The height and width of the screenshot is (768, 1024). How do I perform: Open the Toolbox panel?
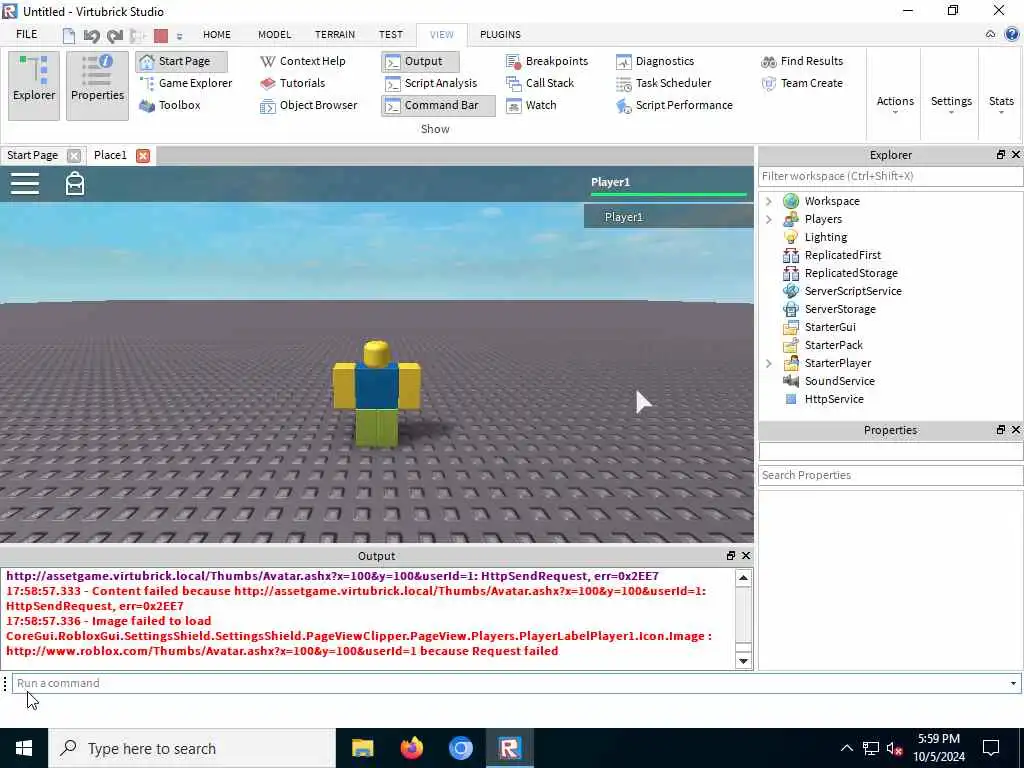coord(170,105)
